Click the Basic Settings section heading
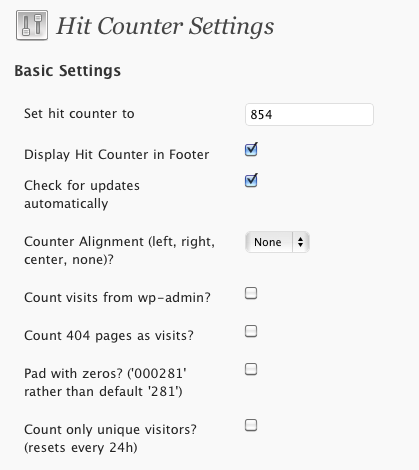 [68, 71]
